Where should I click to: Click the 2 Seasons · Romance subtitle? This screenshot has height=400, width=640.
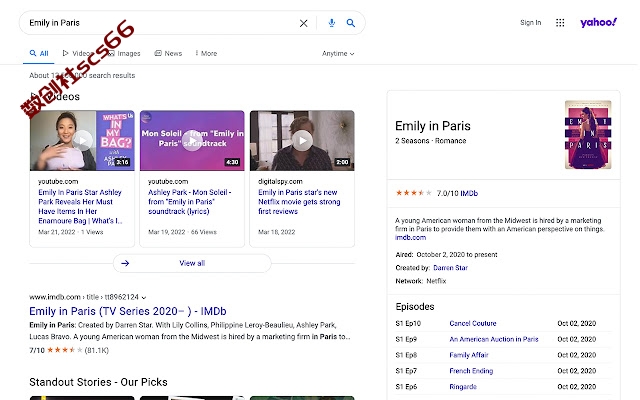[430, 141]
